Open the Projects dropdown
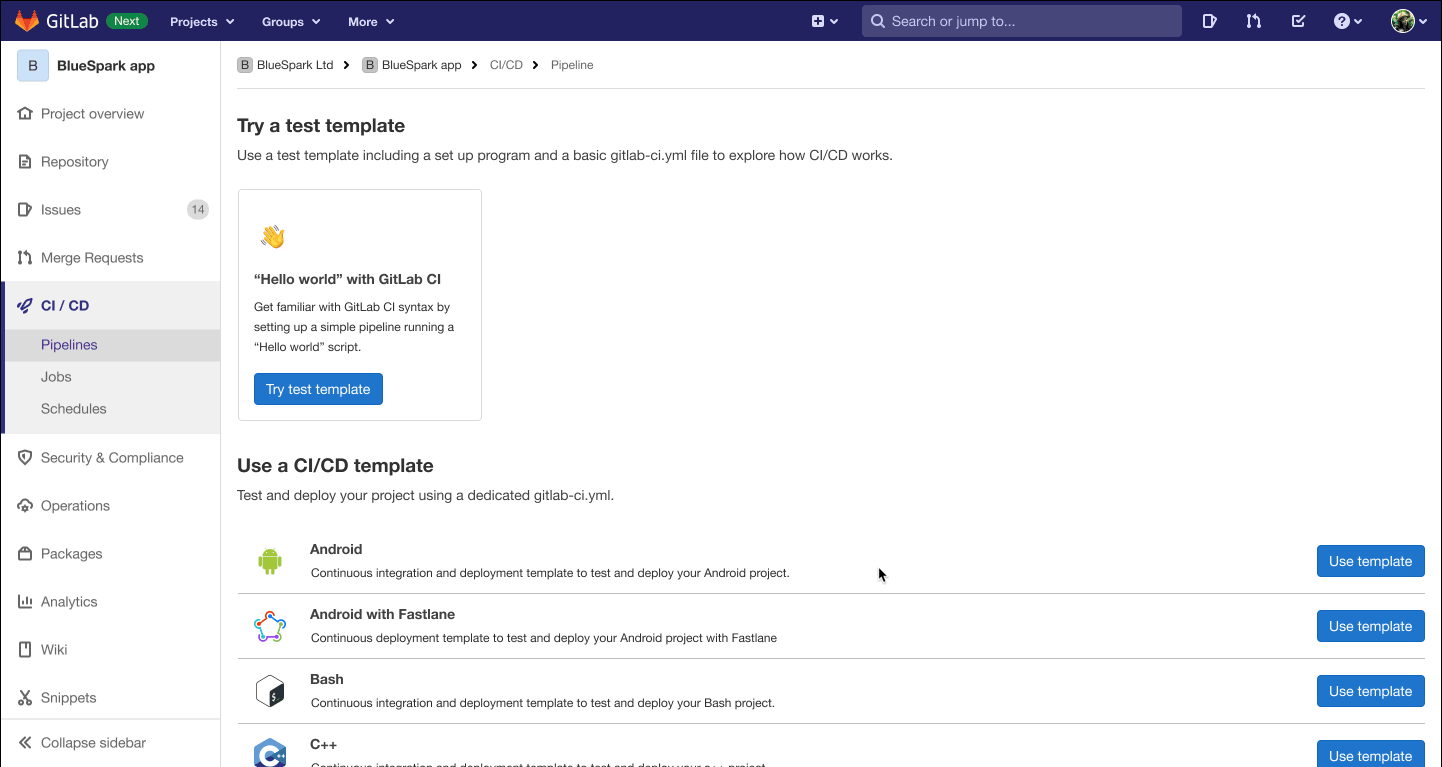The height and width of the screenshot is (767, 1442). [201, 21]
